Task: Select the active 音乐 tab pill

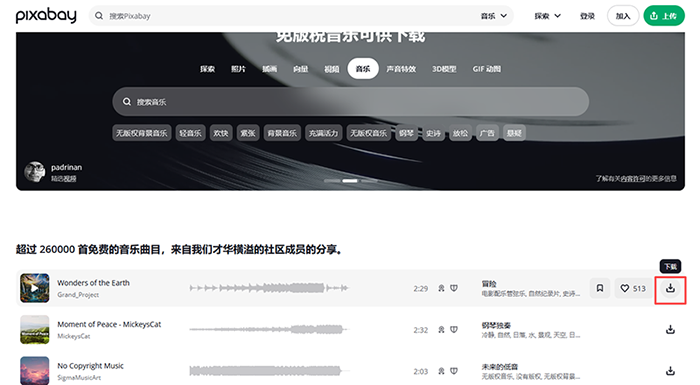Action: (363, 69)
